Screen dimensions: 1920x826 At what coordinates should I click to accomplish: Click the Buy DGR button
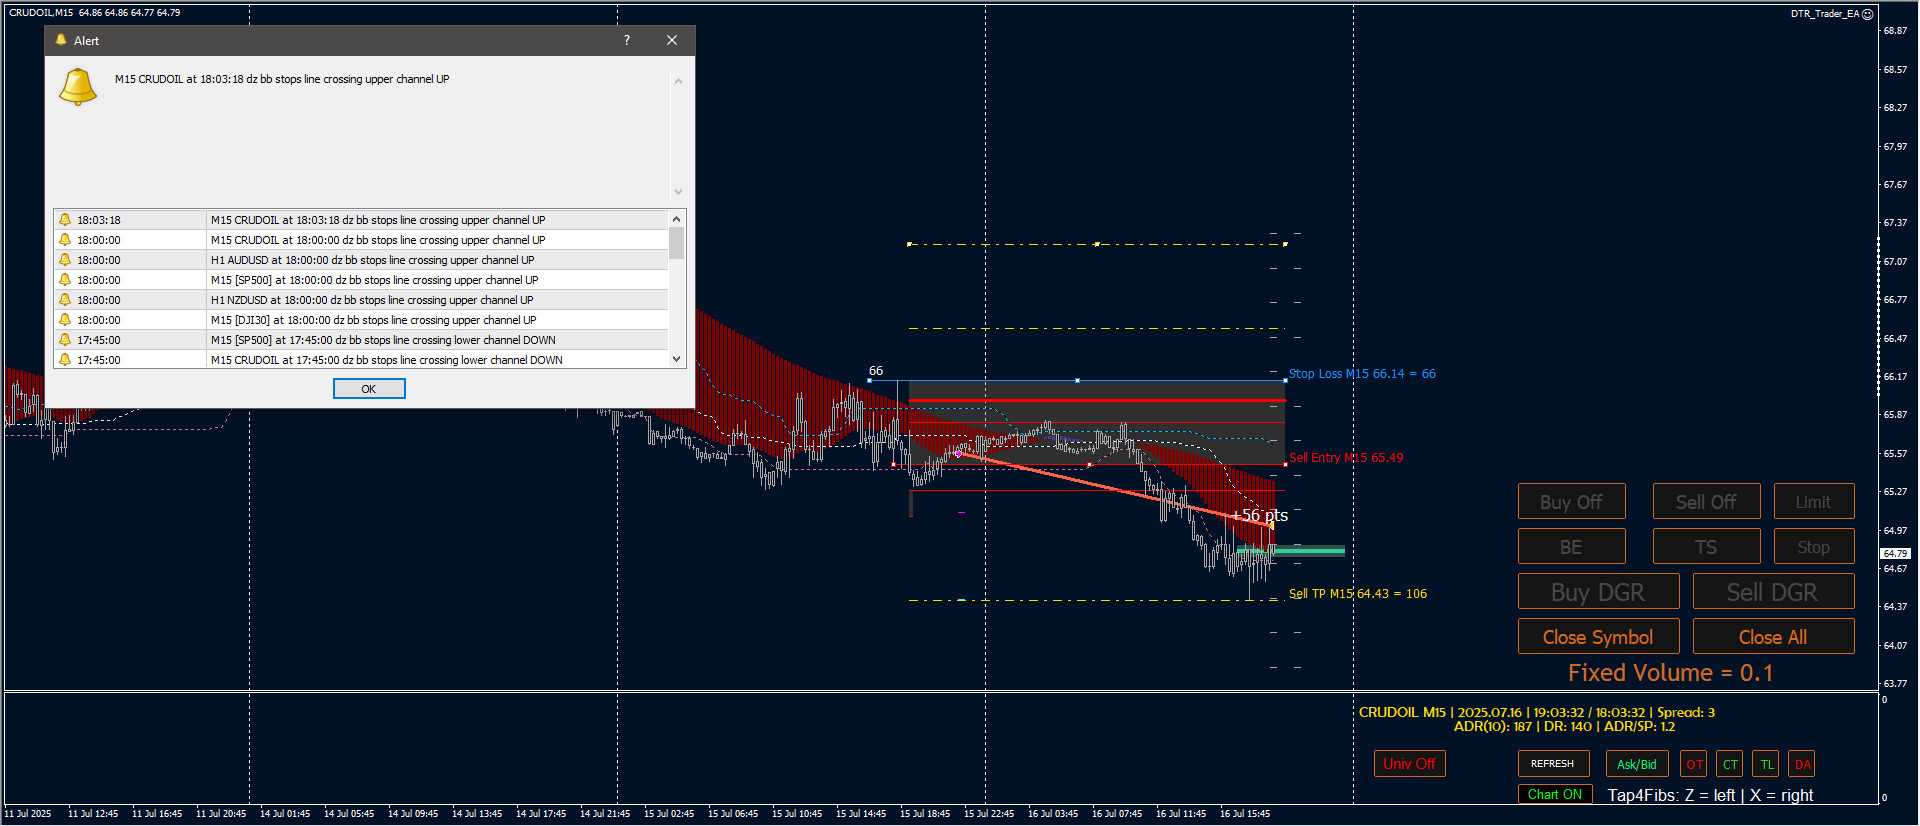tap(1598, 592)
